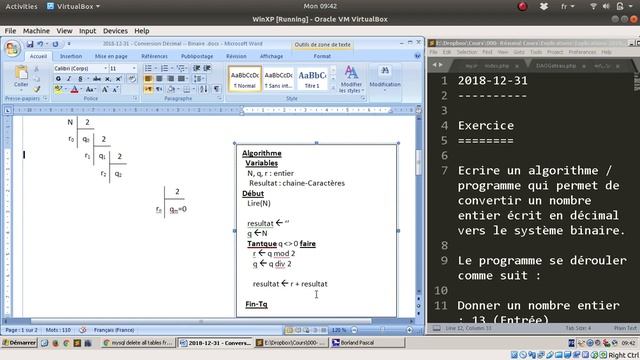The width and height of the screenshot is (640, 360).
Task: Toggle subscript formatting
Action: click(107, 79)
